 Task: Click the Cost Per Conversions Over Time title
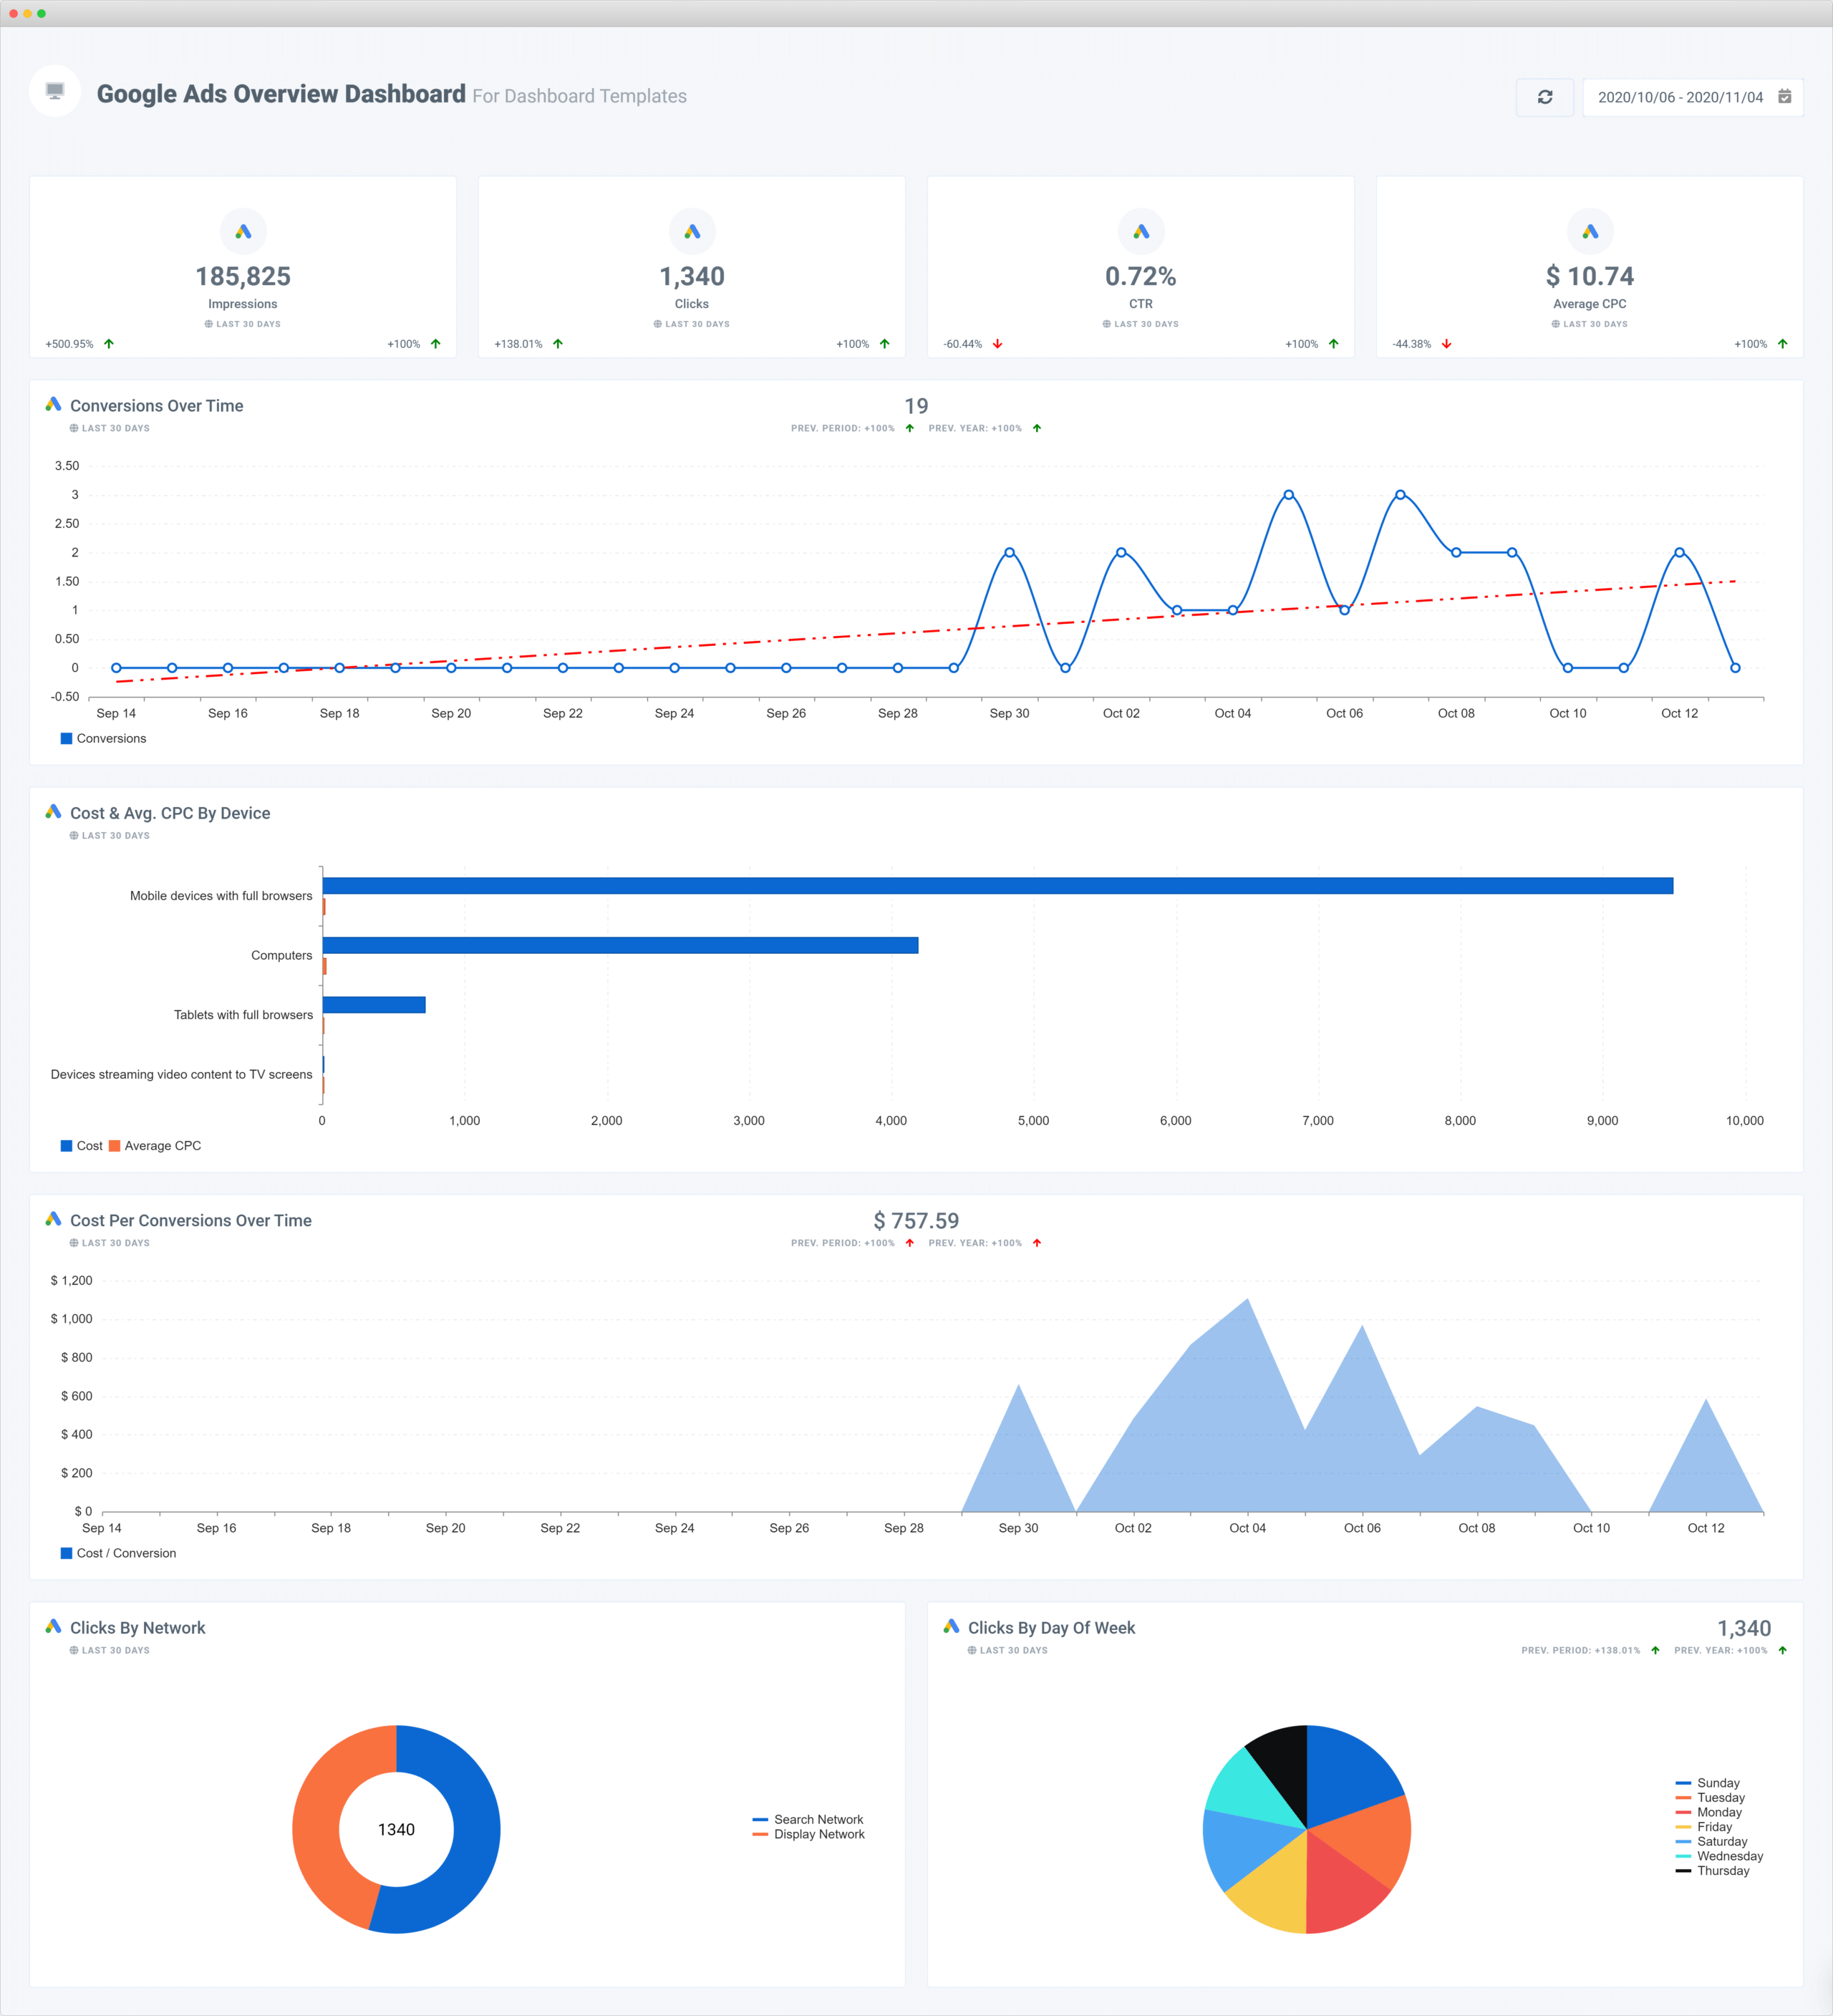point(190,1221)
